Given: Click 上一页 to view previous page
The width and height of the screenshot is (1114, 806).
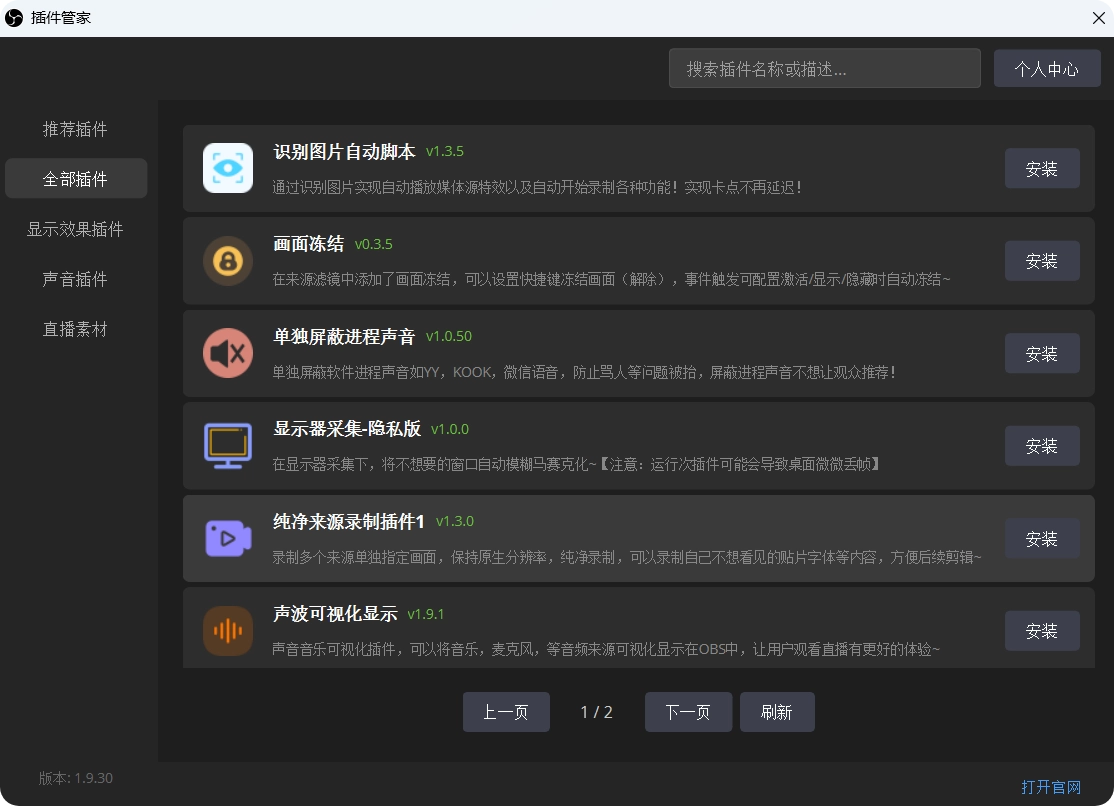Looking at the screenshot, I should coord(506,711).
